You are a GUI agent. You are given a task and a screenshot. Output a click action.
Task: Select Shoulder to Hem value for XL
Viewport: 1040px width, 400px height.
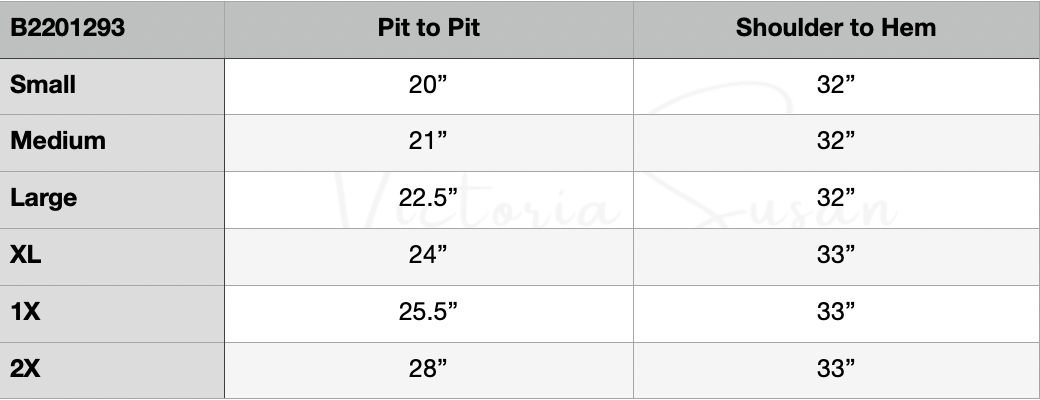coord(836,255)
